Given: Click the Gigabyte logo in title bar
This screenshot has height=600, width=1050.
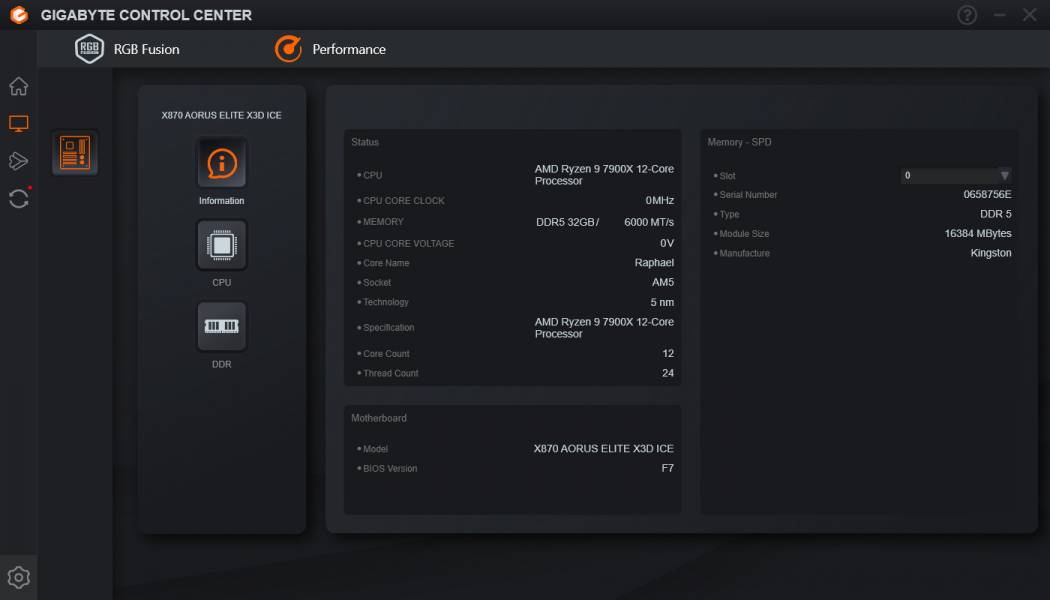Looking at the screenshot, I should [18, 15].
